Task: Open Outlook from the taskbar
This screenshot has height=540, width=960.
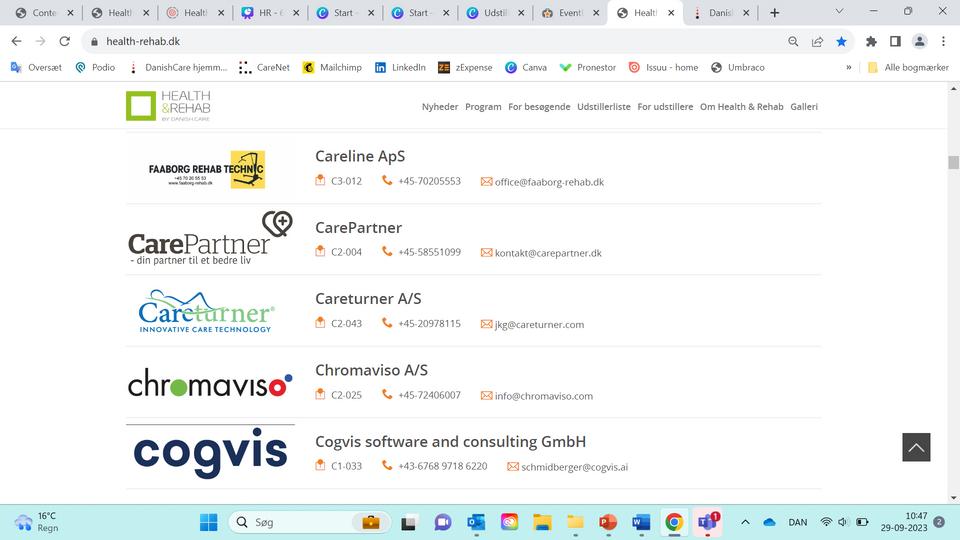Action: point(476,522)
